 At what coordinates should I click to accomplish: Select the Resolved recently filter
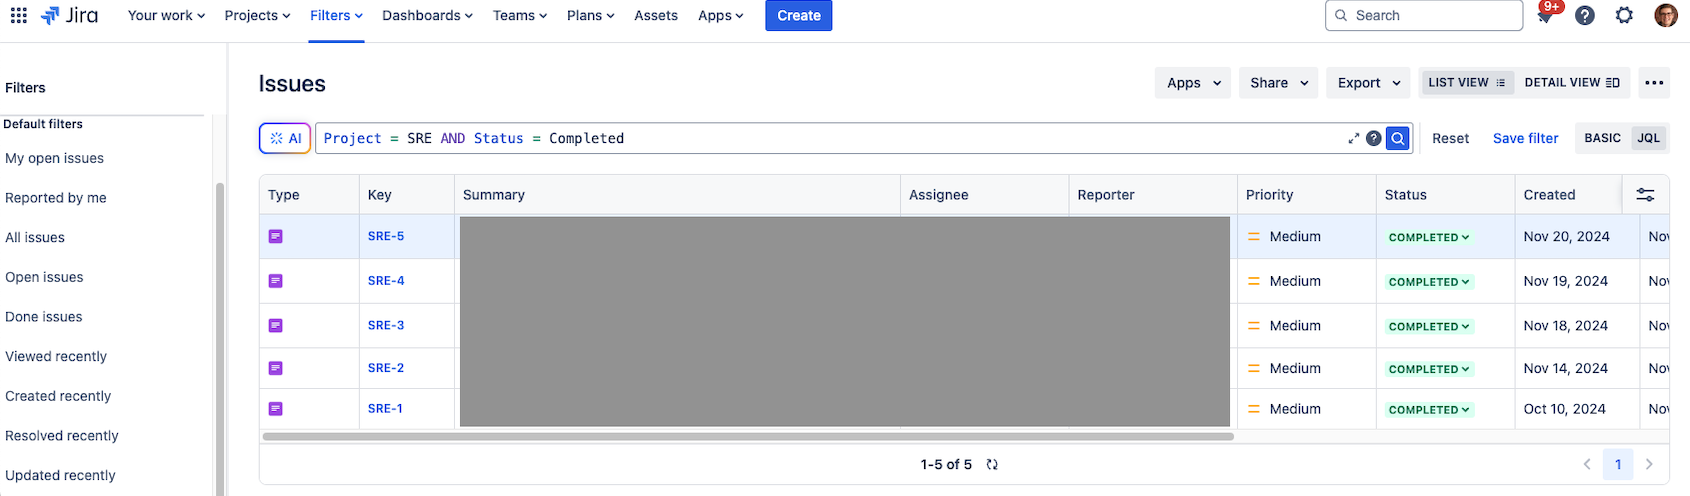tap(62, 436)
